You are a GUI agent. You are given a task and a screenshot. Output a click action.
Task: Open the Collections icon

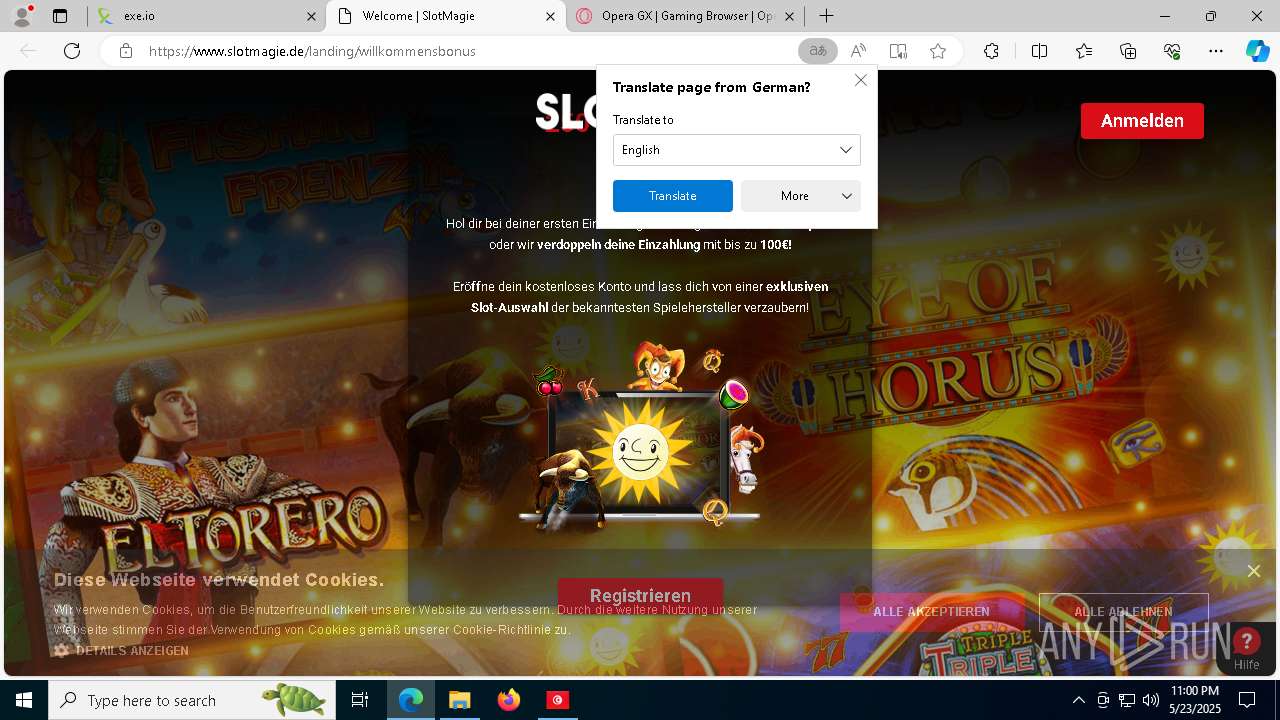coord(1128,51)
